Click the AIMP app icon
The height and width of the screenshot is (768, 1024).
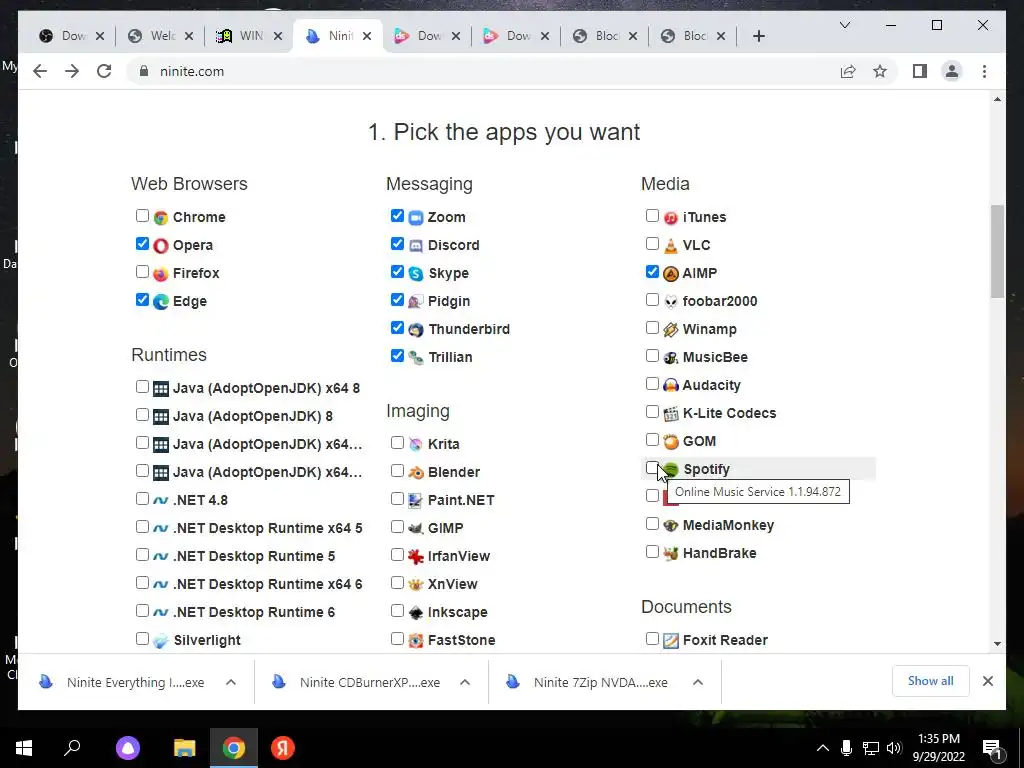[671, 274]
